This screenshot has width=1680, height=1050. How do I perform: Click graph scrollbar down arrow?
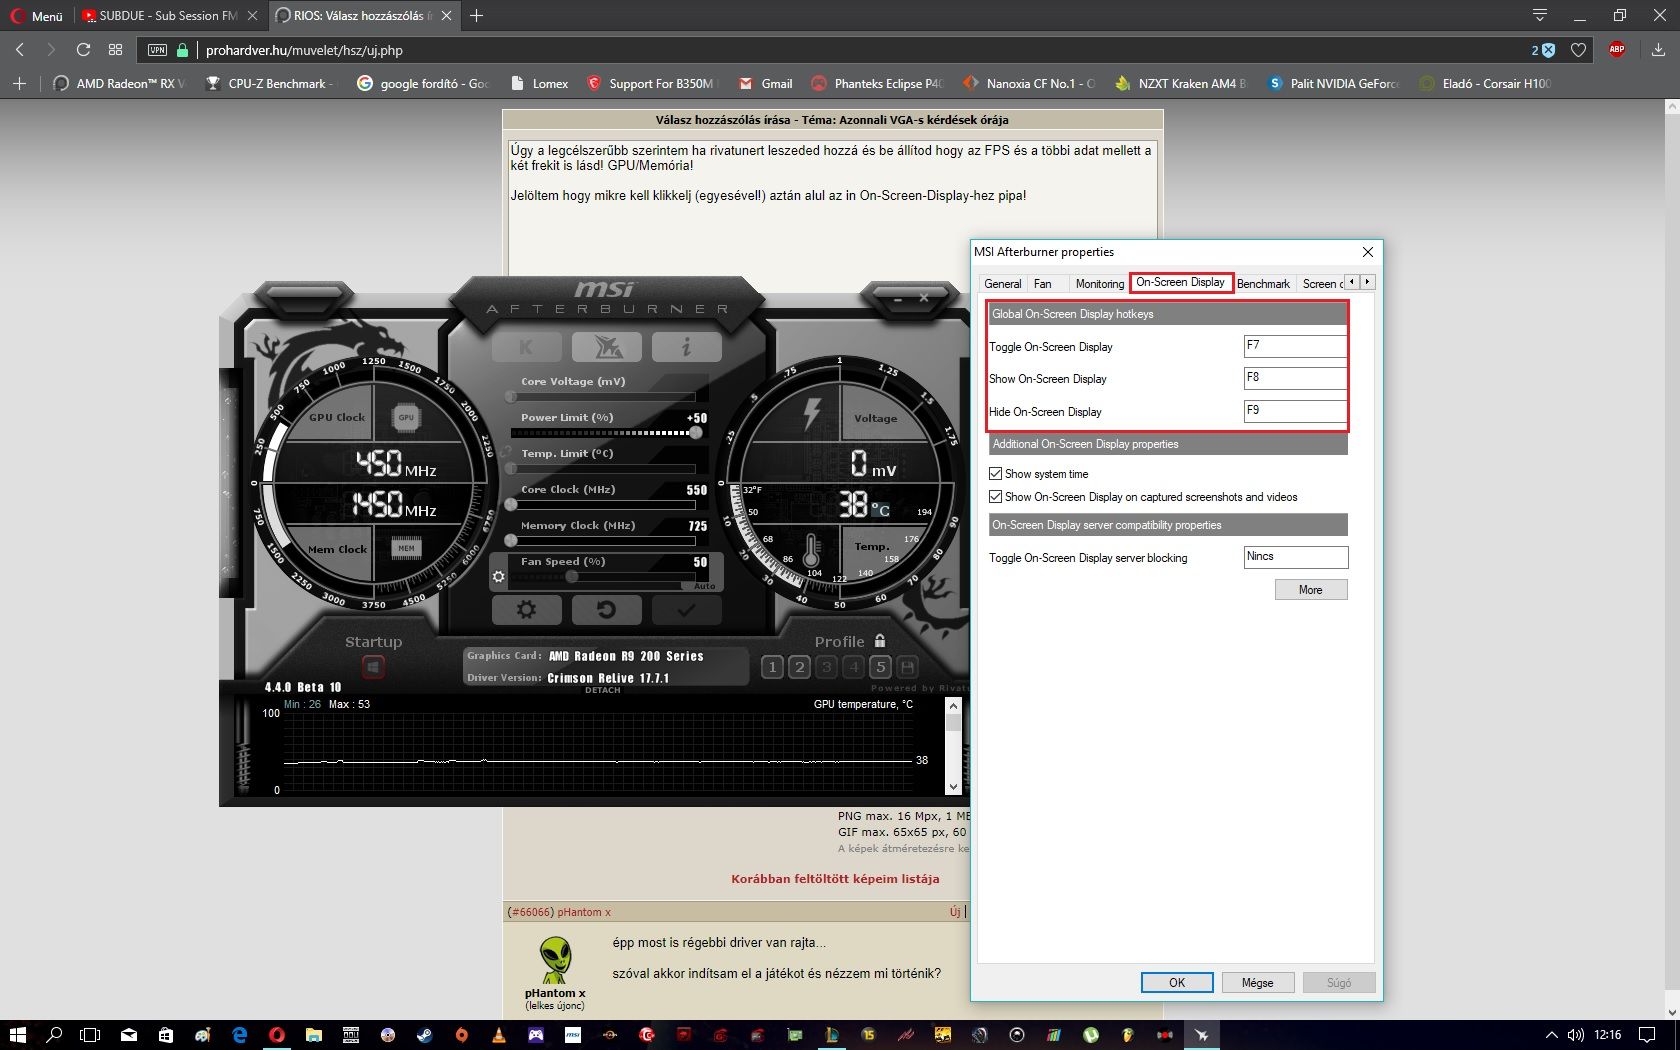953,787
